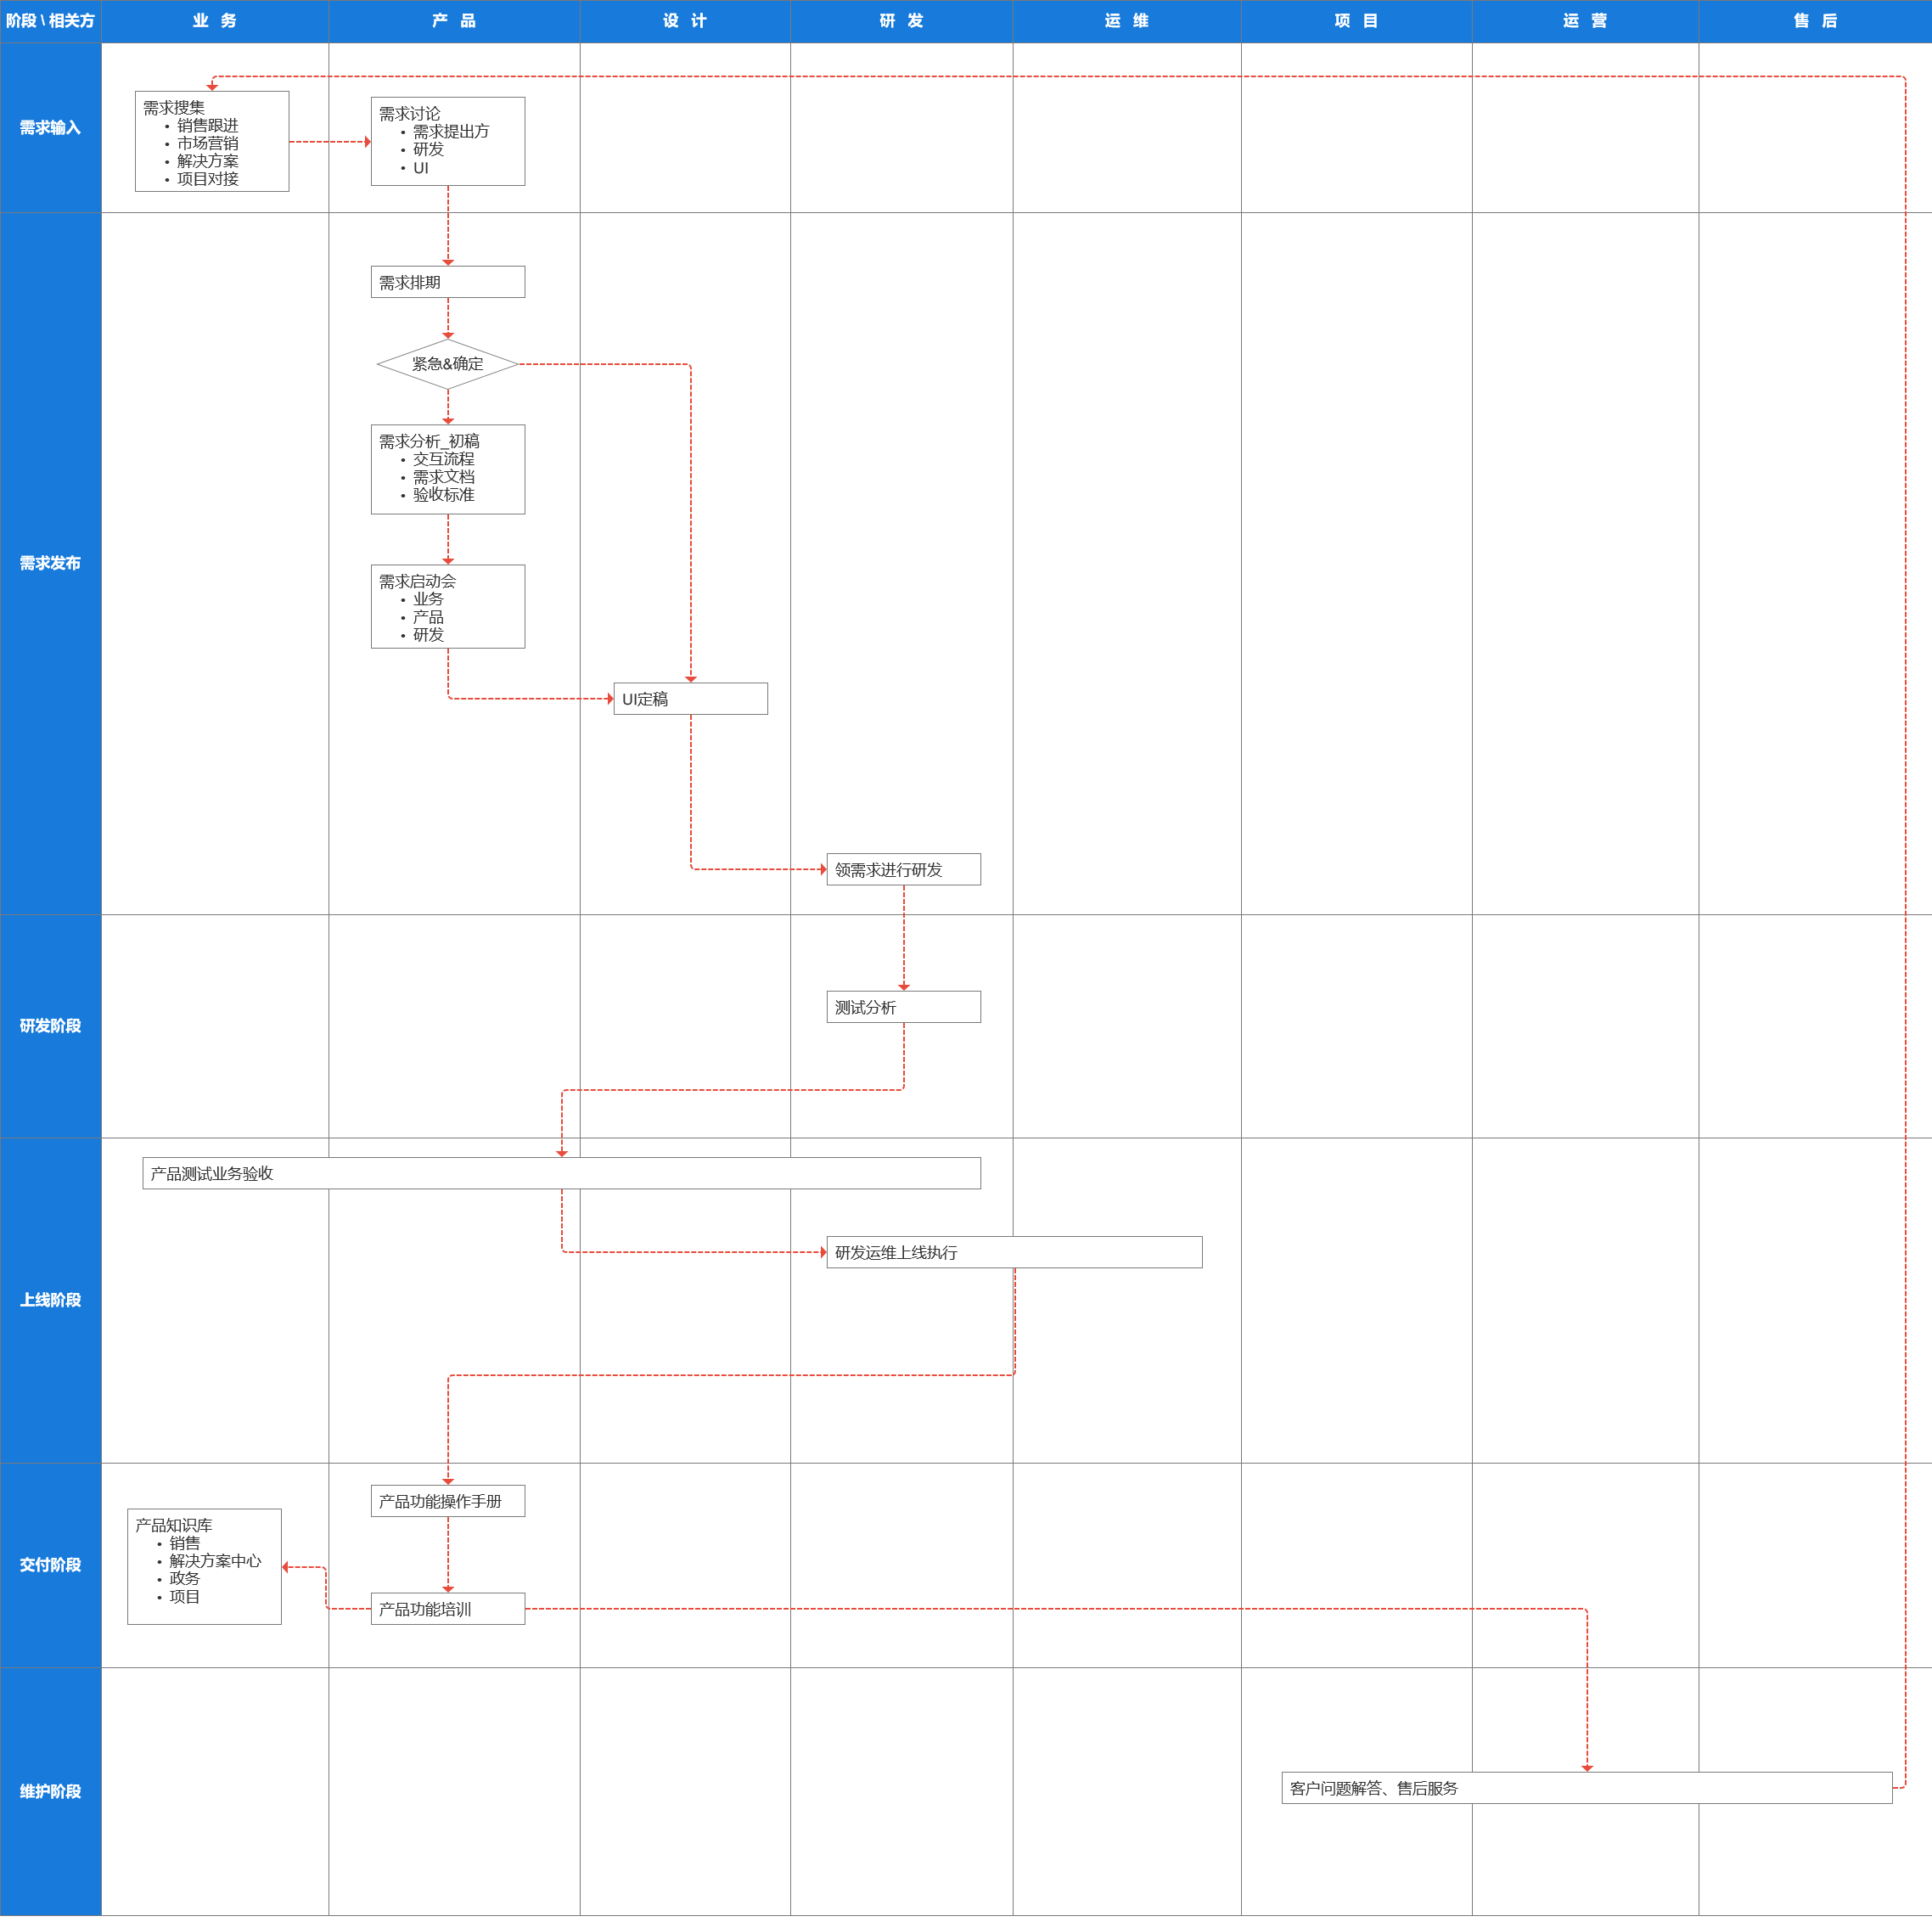
Task: Select the 售后 column header
Action: (1815, 21)
